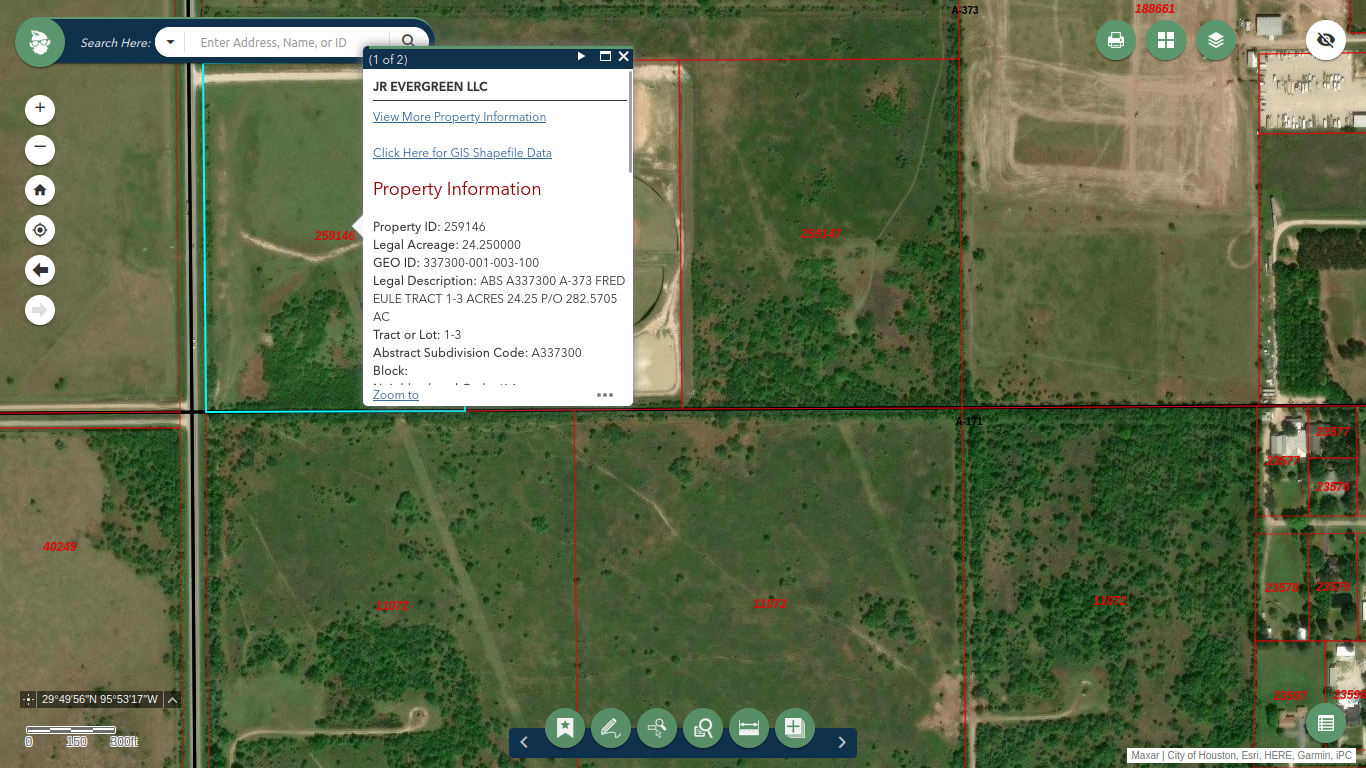Click the My Location target button

(40, 230)
